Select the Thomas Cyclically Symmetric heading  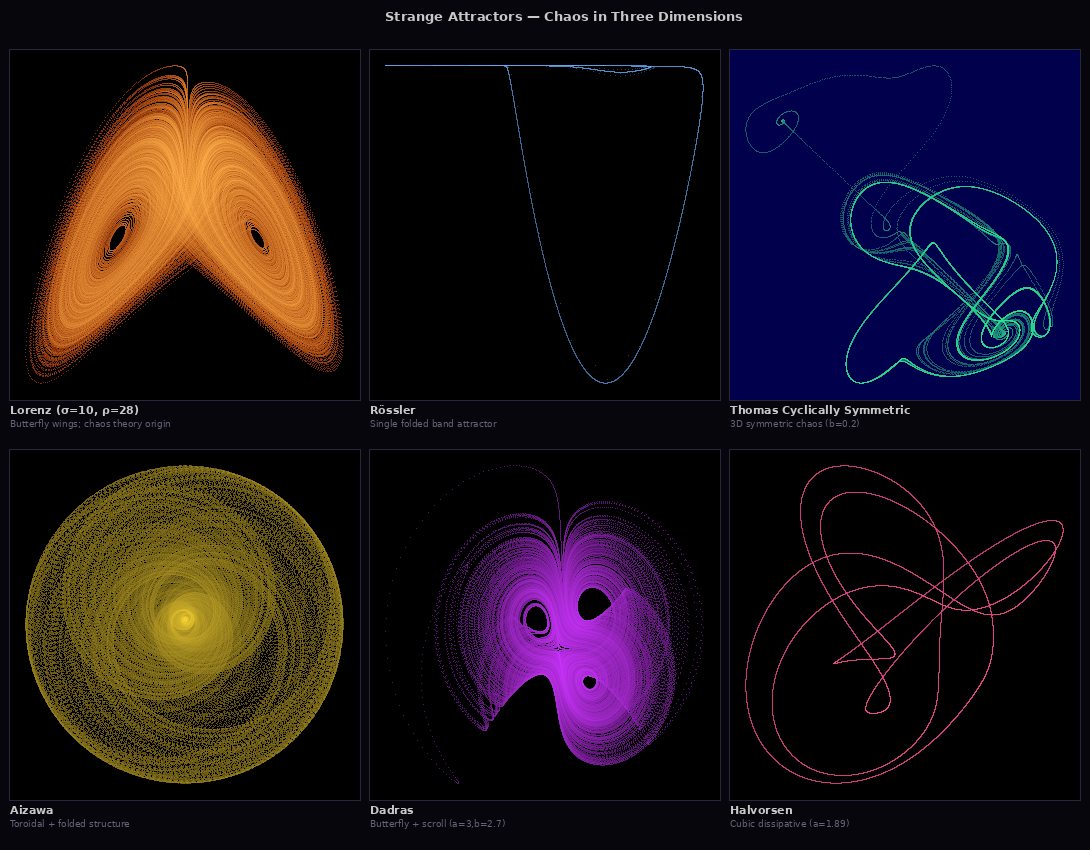[820, 409]
